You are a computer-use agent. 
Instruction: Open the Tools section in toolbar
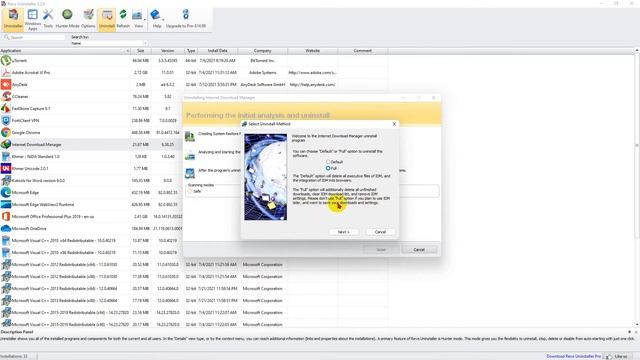click(48, 19)
